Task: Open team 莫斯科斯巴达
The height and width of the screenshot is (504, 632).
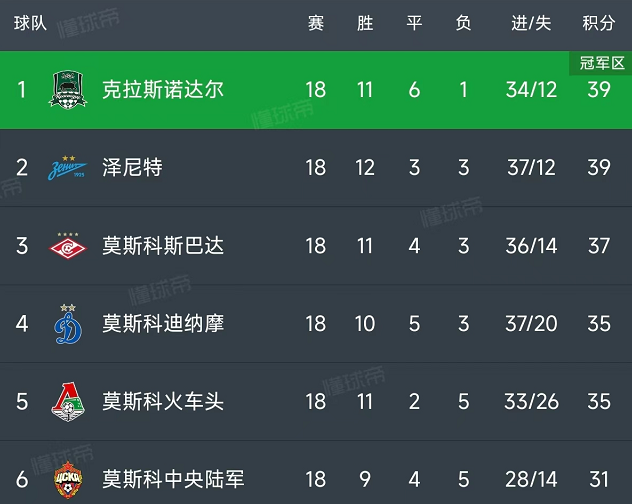Action: coord(162,246)
